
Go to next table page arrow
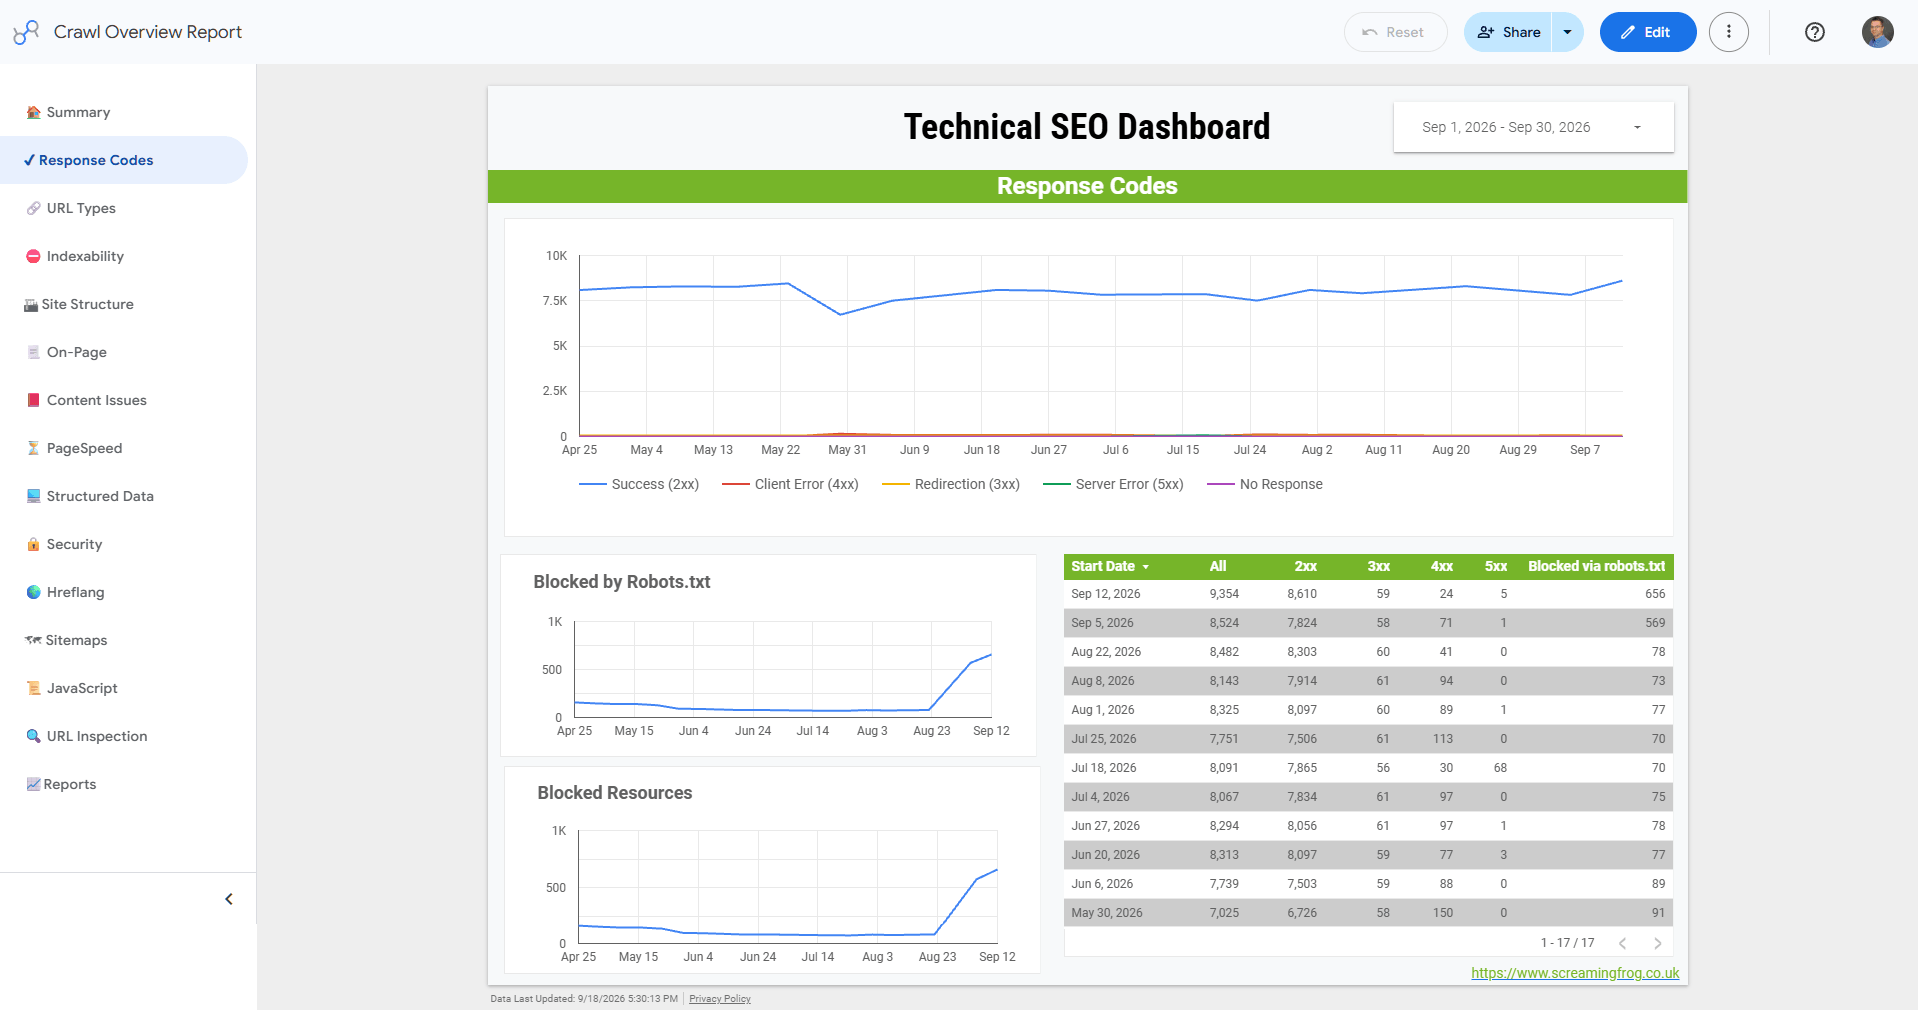point(1657,943)
